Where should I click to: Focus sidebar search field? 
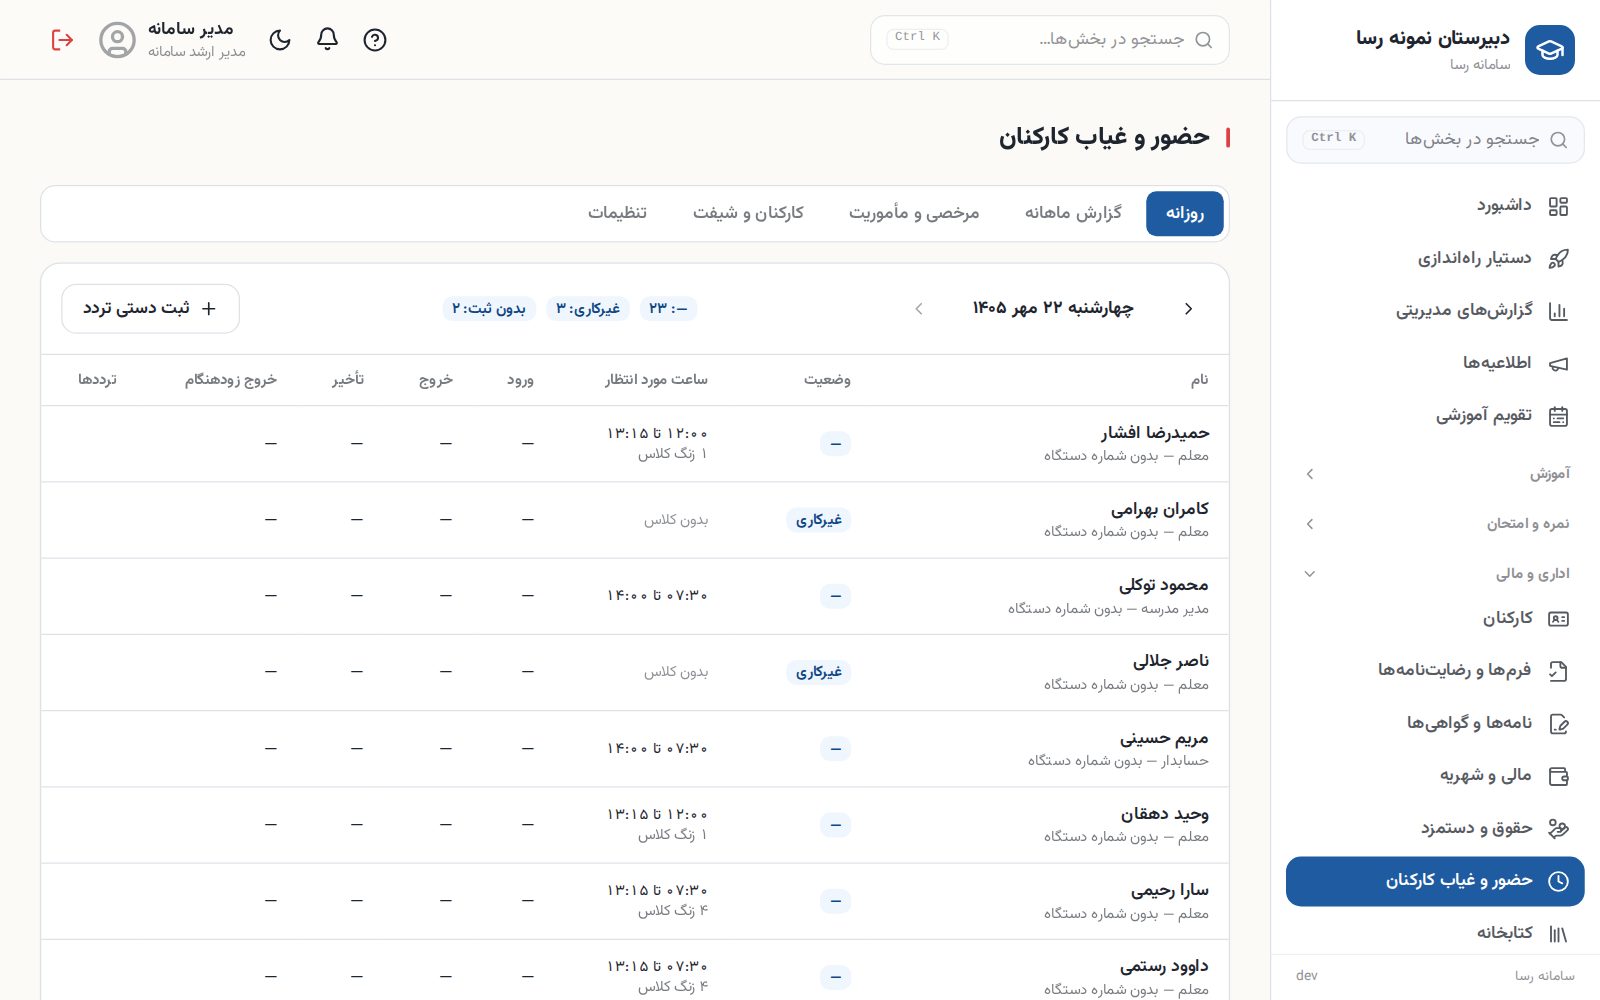(x=1435, y=139)
